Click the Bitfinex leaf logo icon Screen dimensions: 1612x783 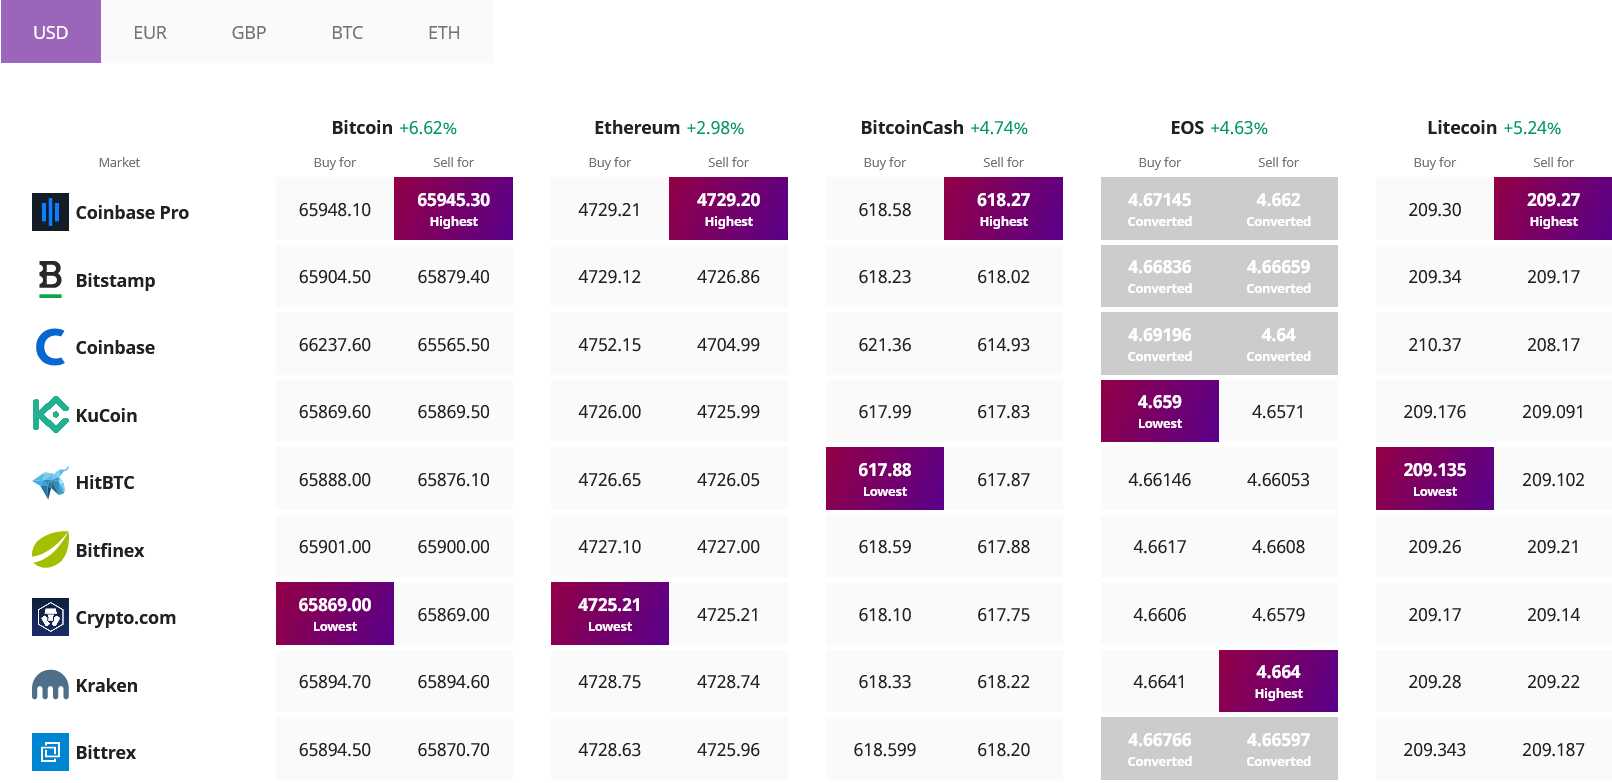coord(50,549)
